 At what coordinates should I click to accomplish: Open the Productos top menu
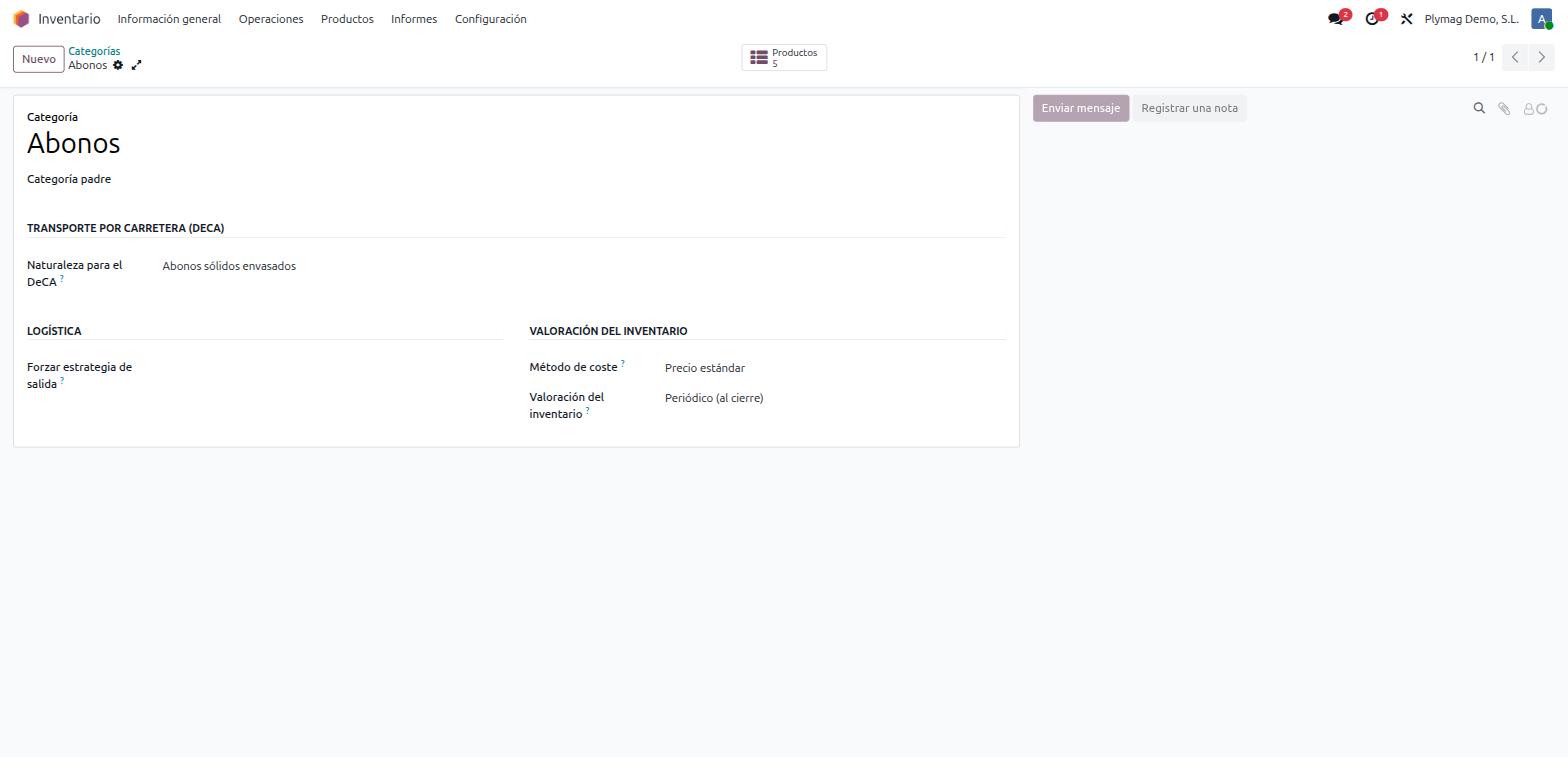point(347,19)
